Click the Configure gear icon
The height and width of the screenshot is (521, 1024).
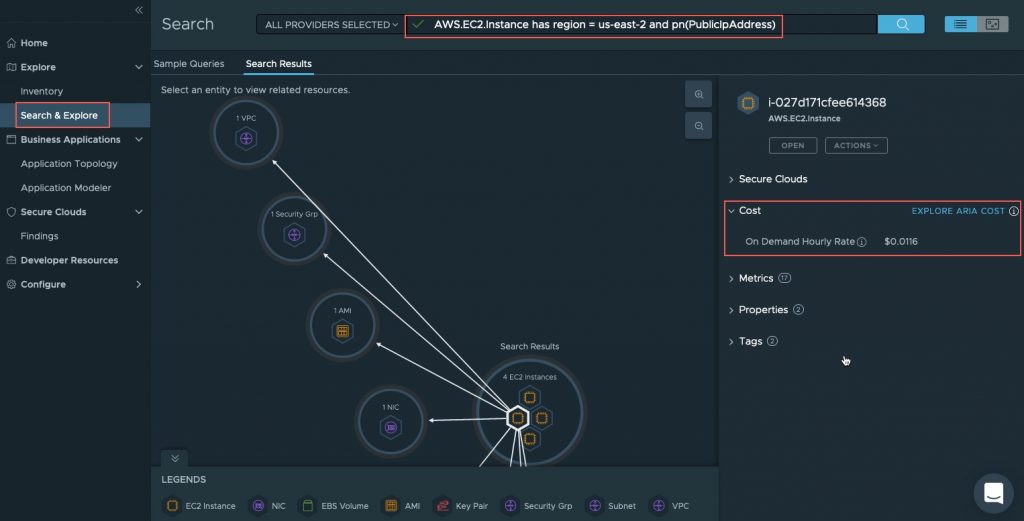(11, 285)
